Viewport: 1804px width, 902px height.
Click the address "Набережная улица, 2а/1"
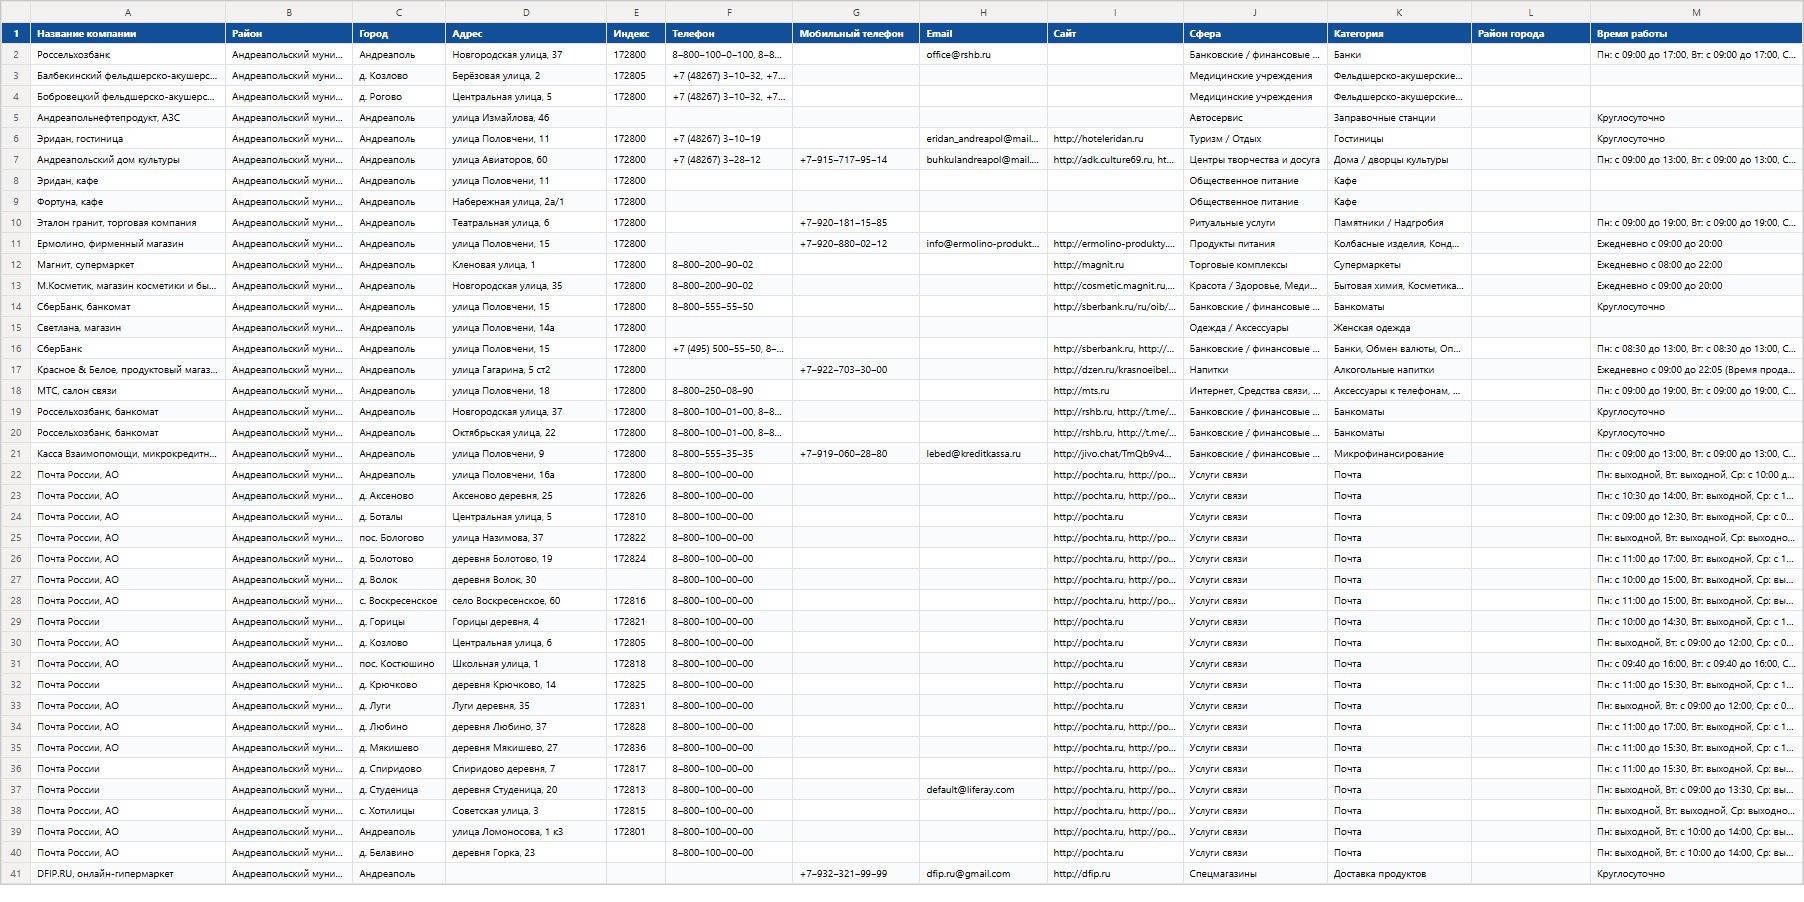coord(526,201)
